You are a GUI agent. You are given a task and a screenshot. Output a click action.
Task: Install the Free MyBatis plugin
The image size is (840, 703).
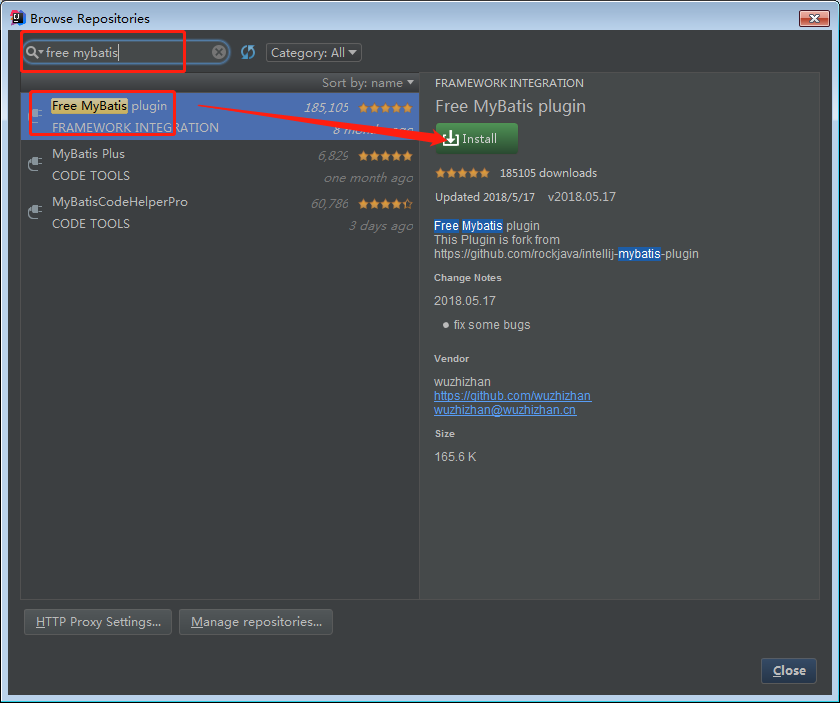click(476, 139)
